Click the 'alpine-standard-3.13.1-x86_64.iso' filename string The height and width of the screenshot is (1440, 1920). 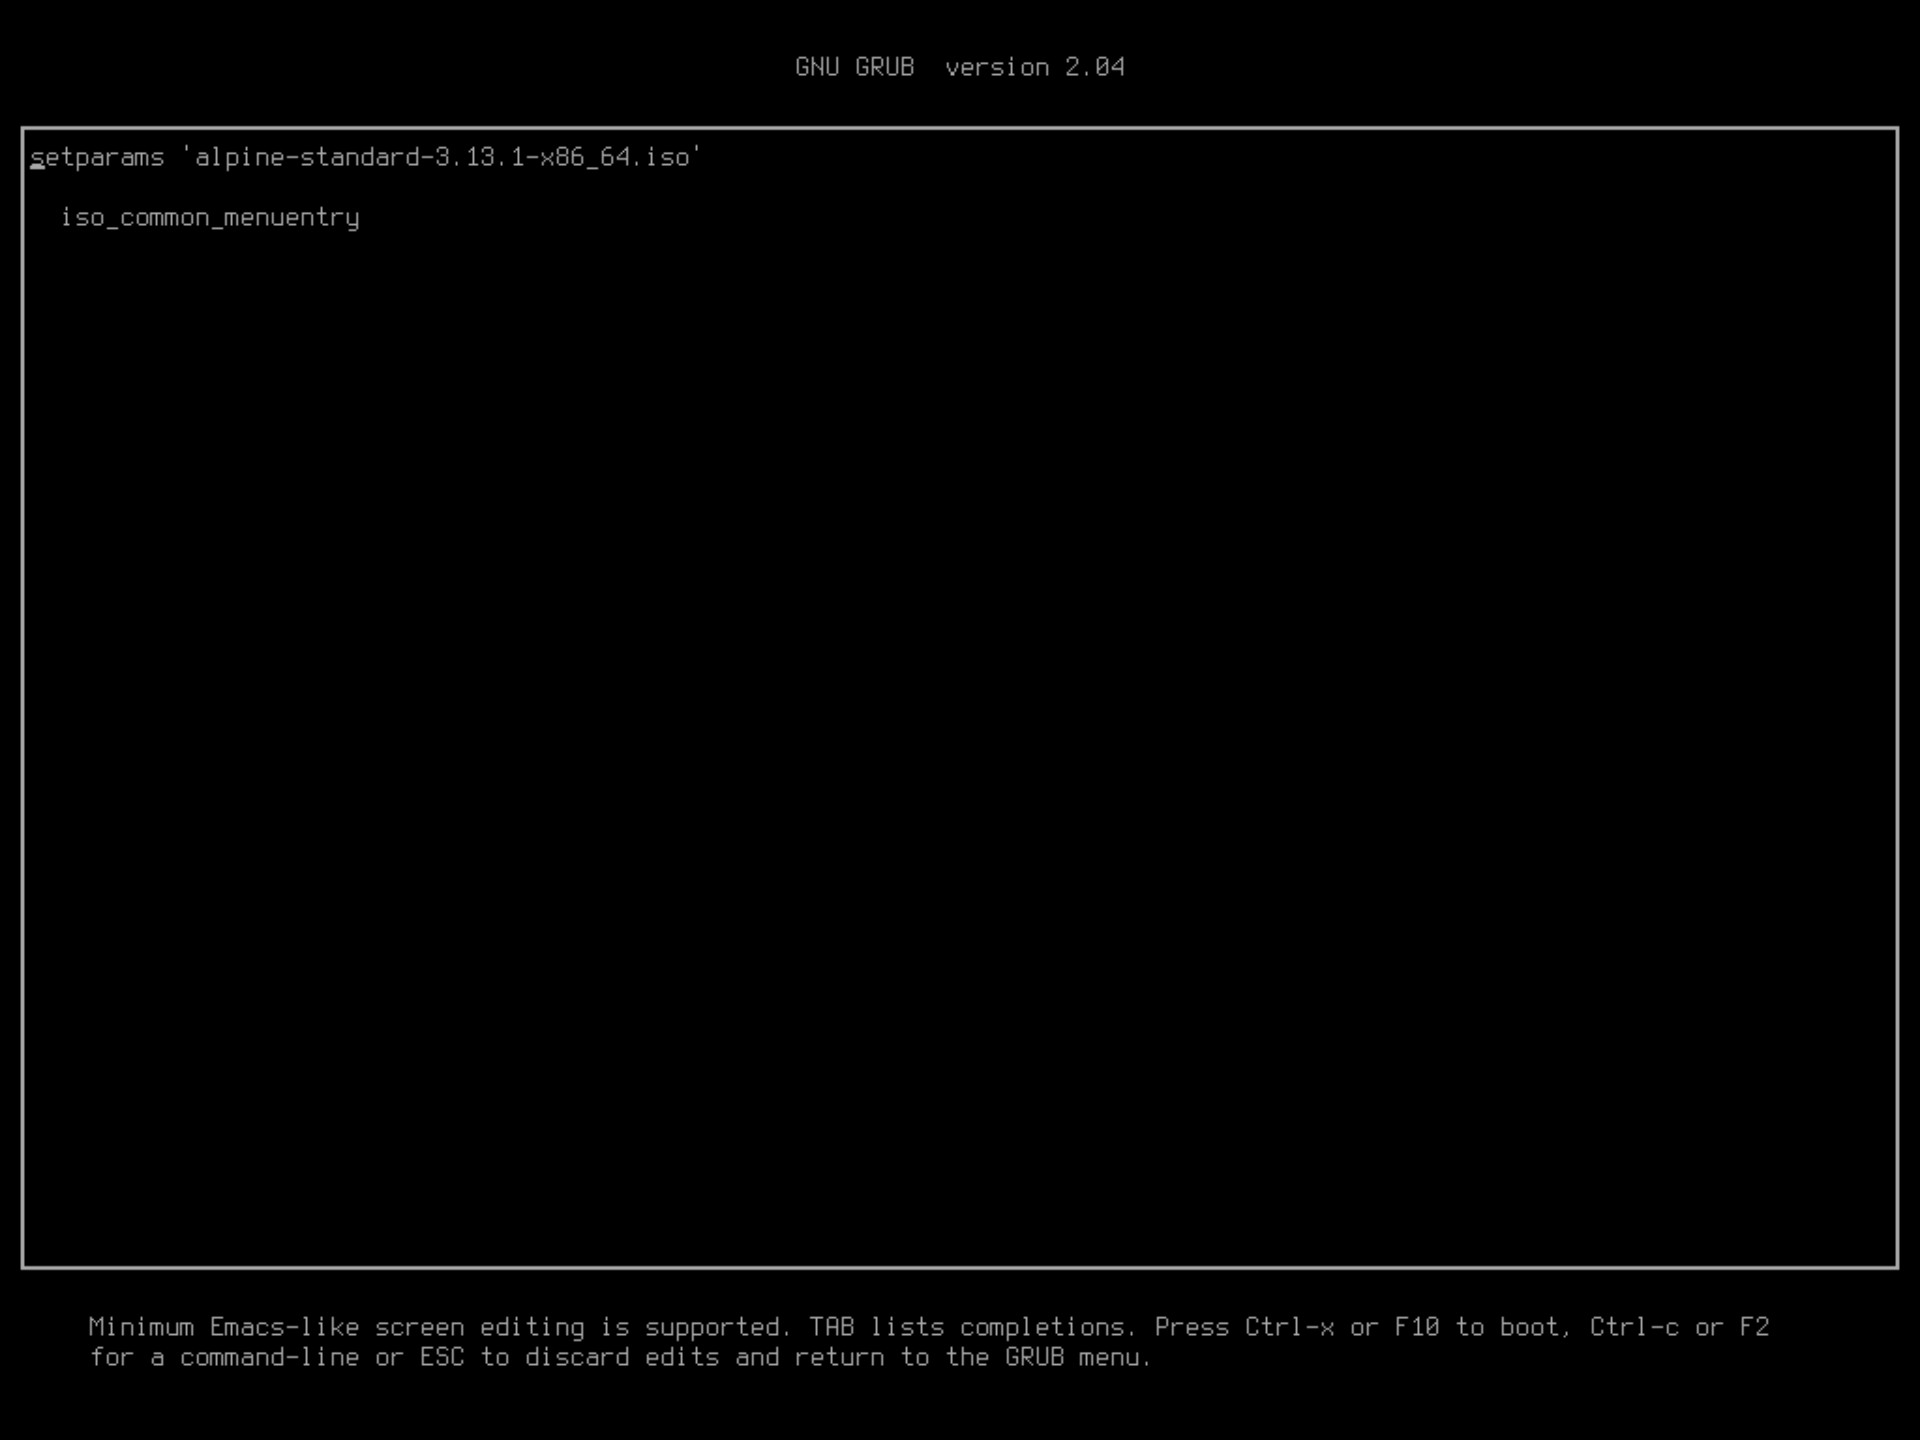[442, 158]
